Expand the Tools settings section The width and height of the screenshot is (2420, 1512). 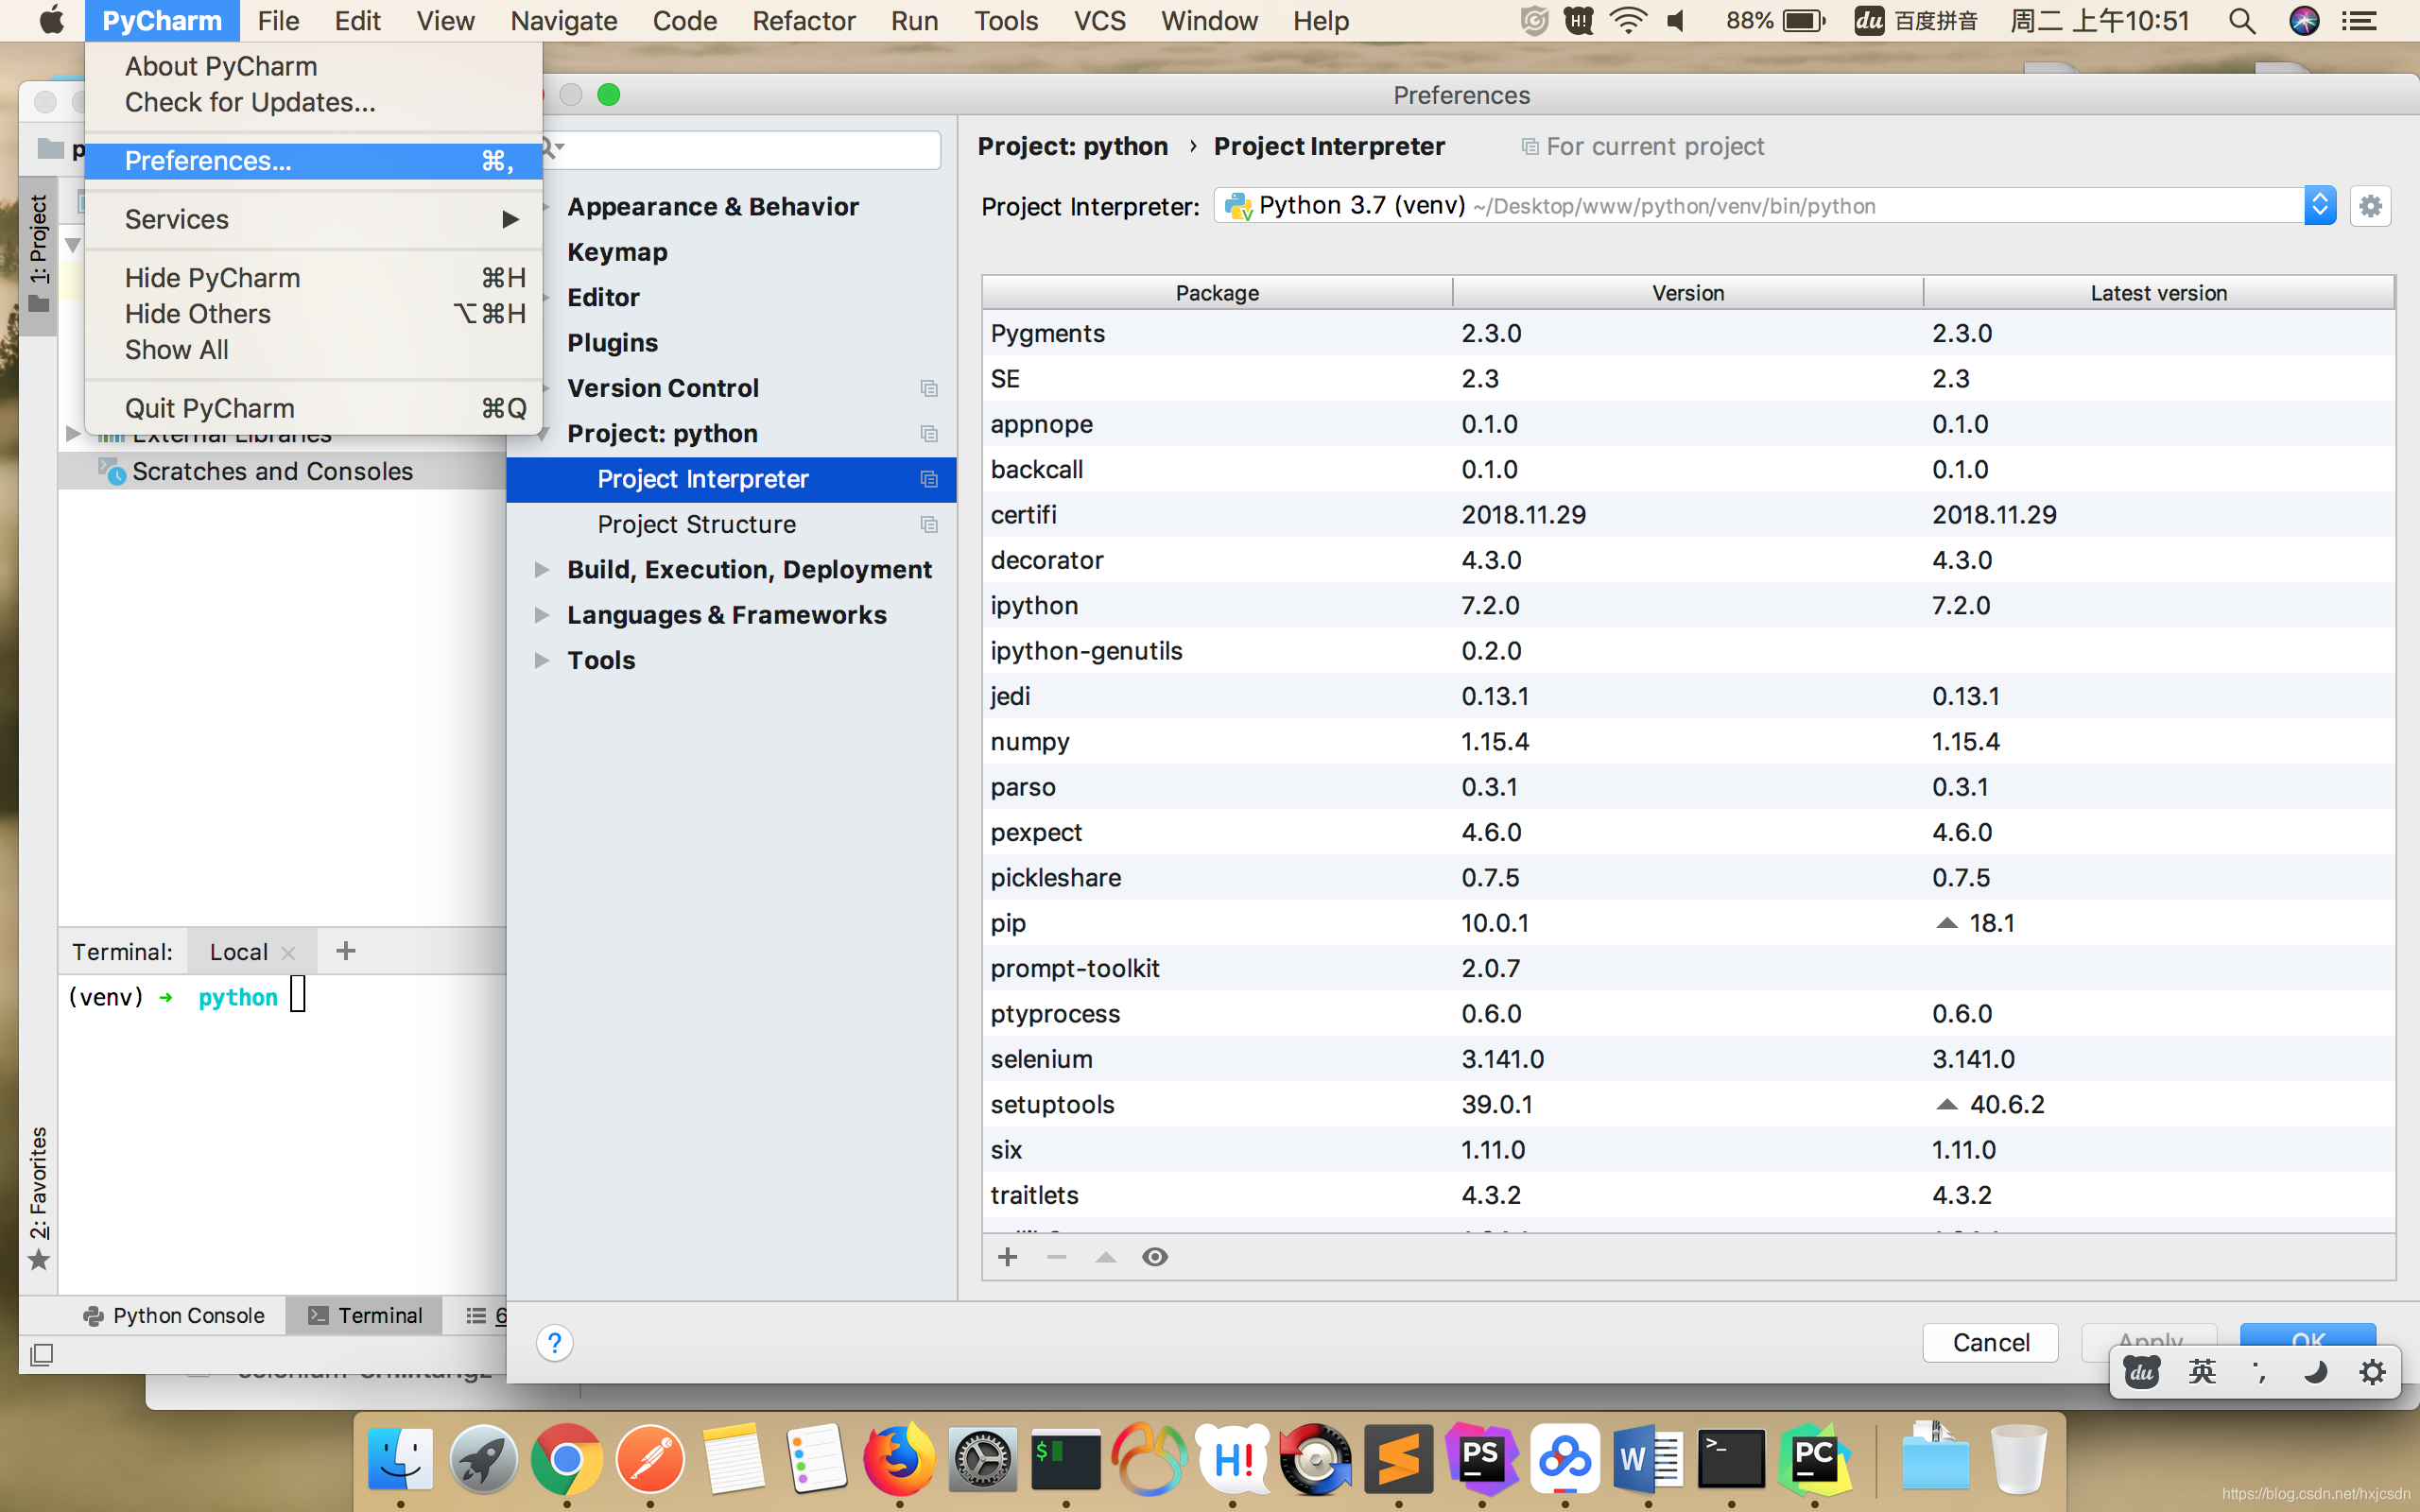pyautogui.click(x=541, y=660)
